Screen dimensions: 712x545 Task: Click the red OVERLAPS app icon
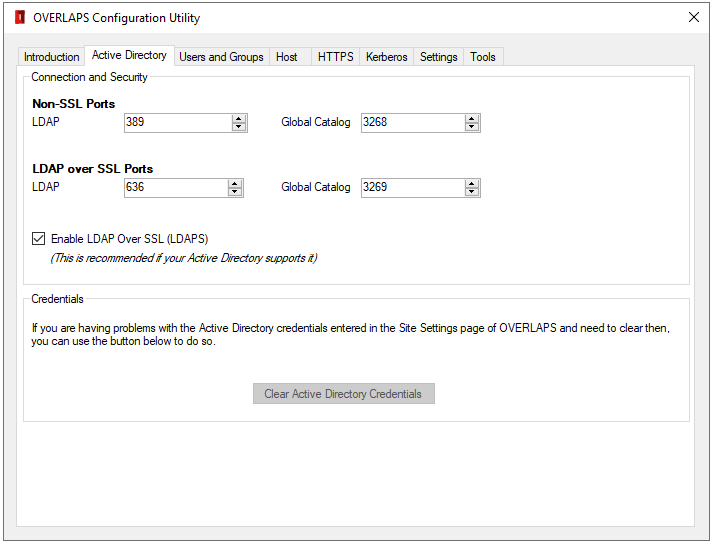[20, 17]
